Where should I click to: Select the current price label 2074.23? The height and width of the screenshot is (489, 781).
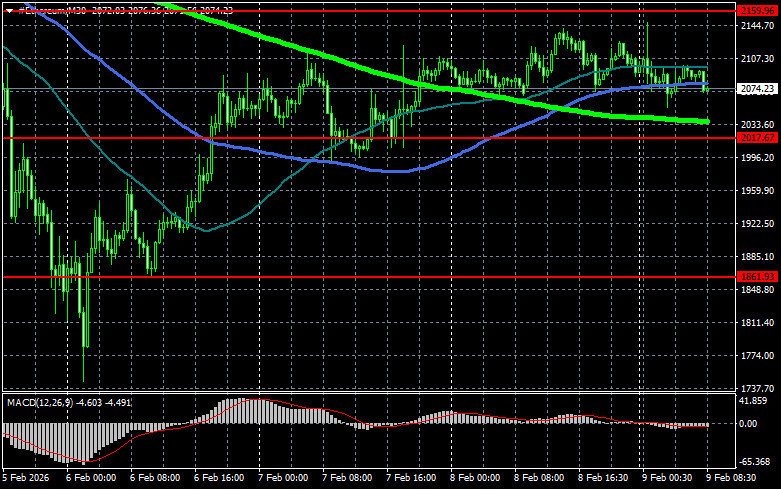(x=757, y=89)
